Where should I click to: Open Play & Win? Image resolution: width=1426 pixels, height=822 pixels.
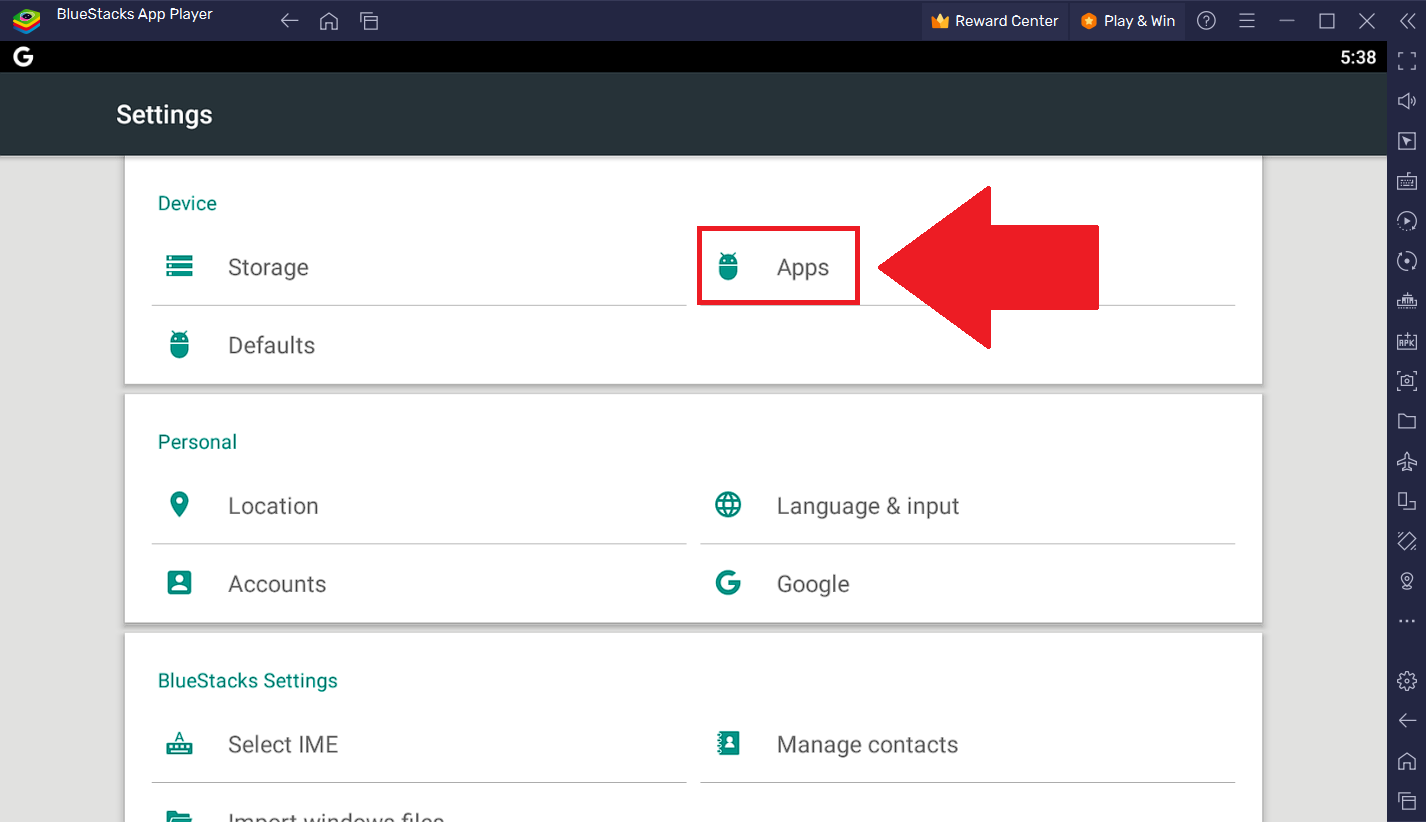point(1127,20)
